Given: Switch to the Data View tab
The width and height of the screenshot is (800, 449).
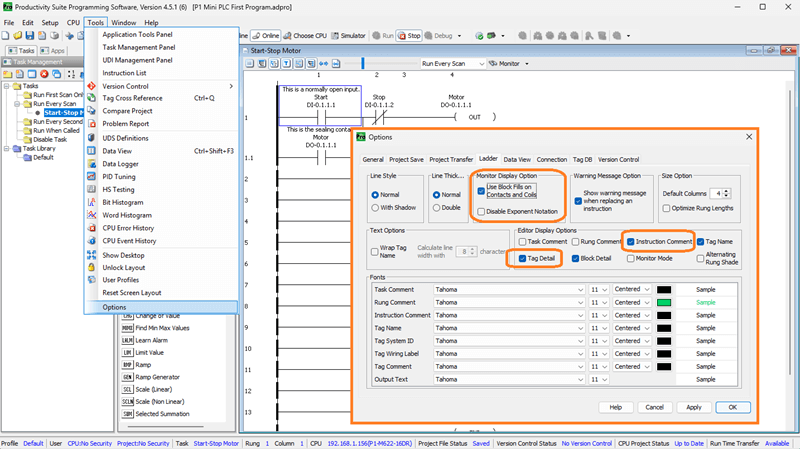Looking at the screenshot, I should [517, 159].
